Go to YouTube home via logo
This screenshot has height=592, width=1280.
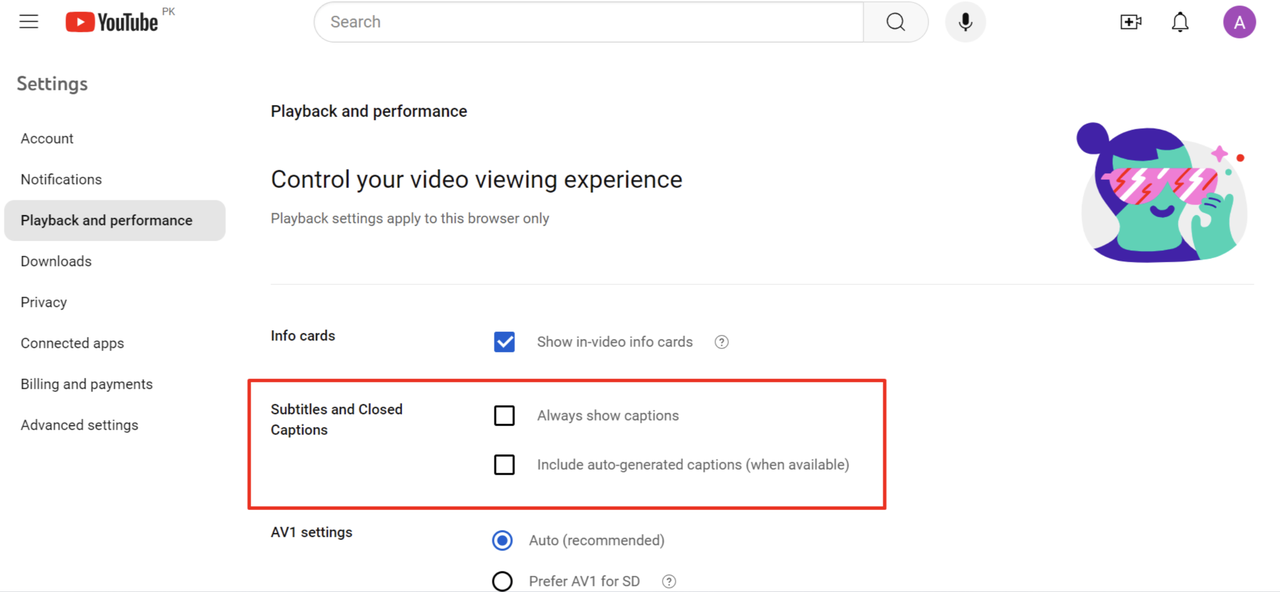pos(112,22)
